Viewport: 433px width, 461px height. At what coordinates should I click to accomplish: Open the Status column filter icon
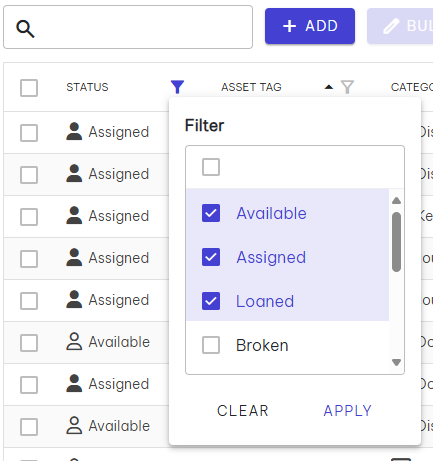[177, 87]
